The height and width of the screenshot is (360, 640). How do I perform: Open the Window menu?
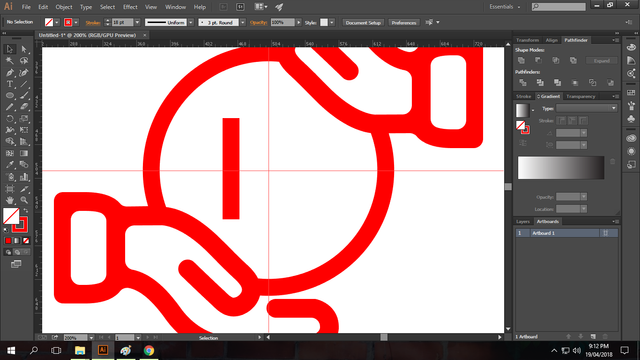(175, 7)
